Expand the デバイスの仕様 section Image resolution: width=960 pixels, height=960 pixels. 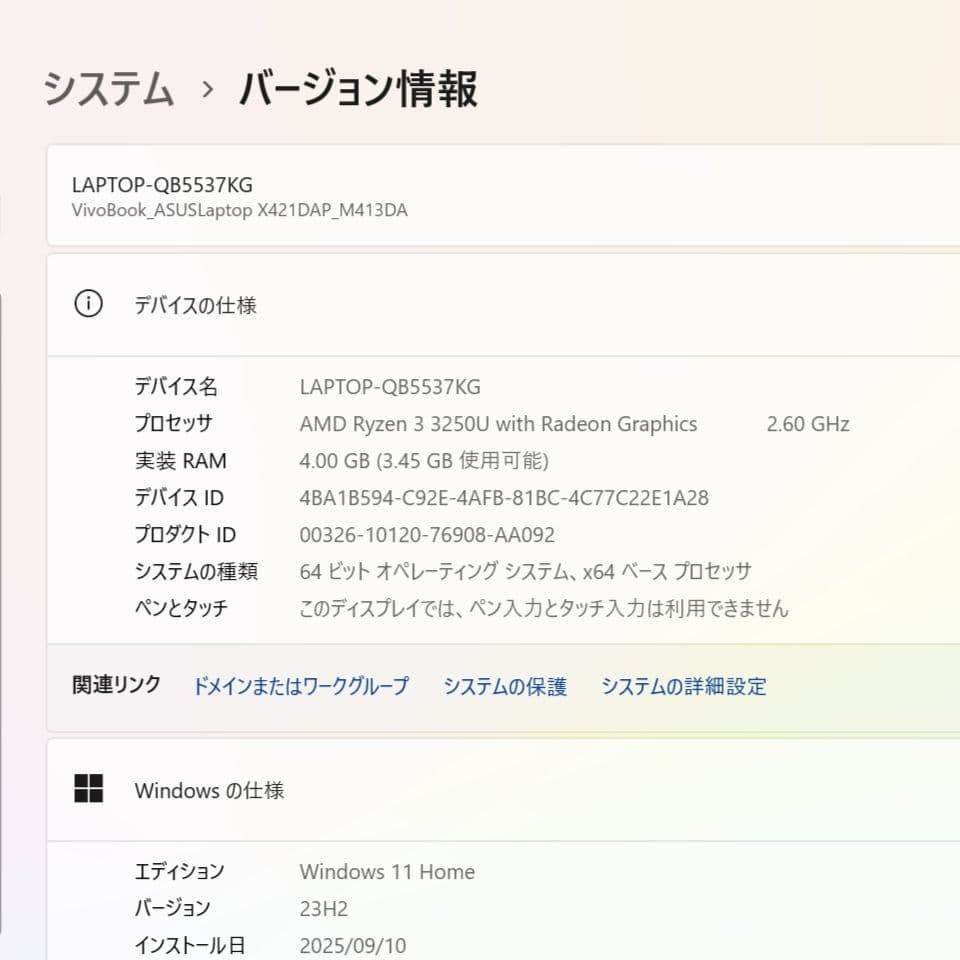click(x=196, y=305)
